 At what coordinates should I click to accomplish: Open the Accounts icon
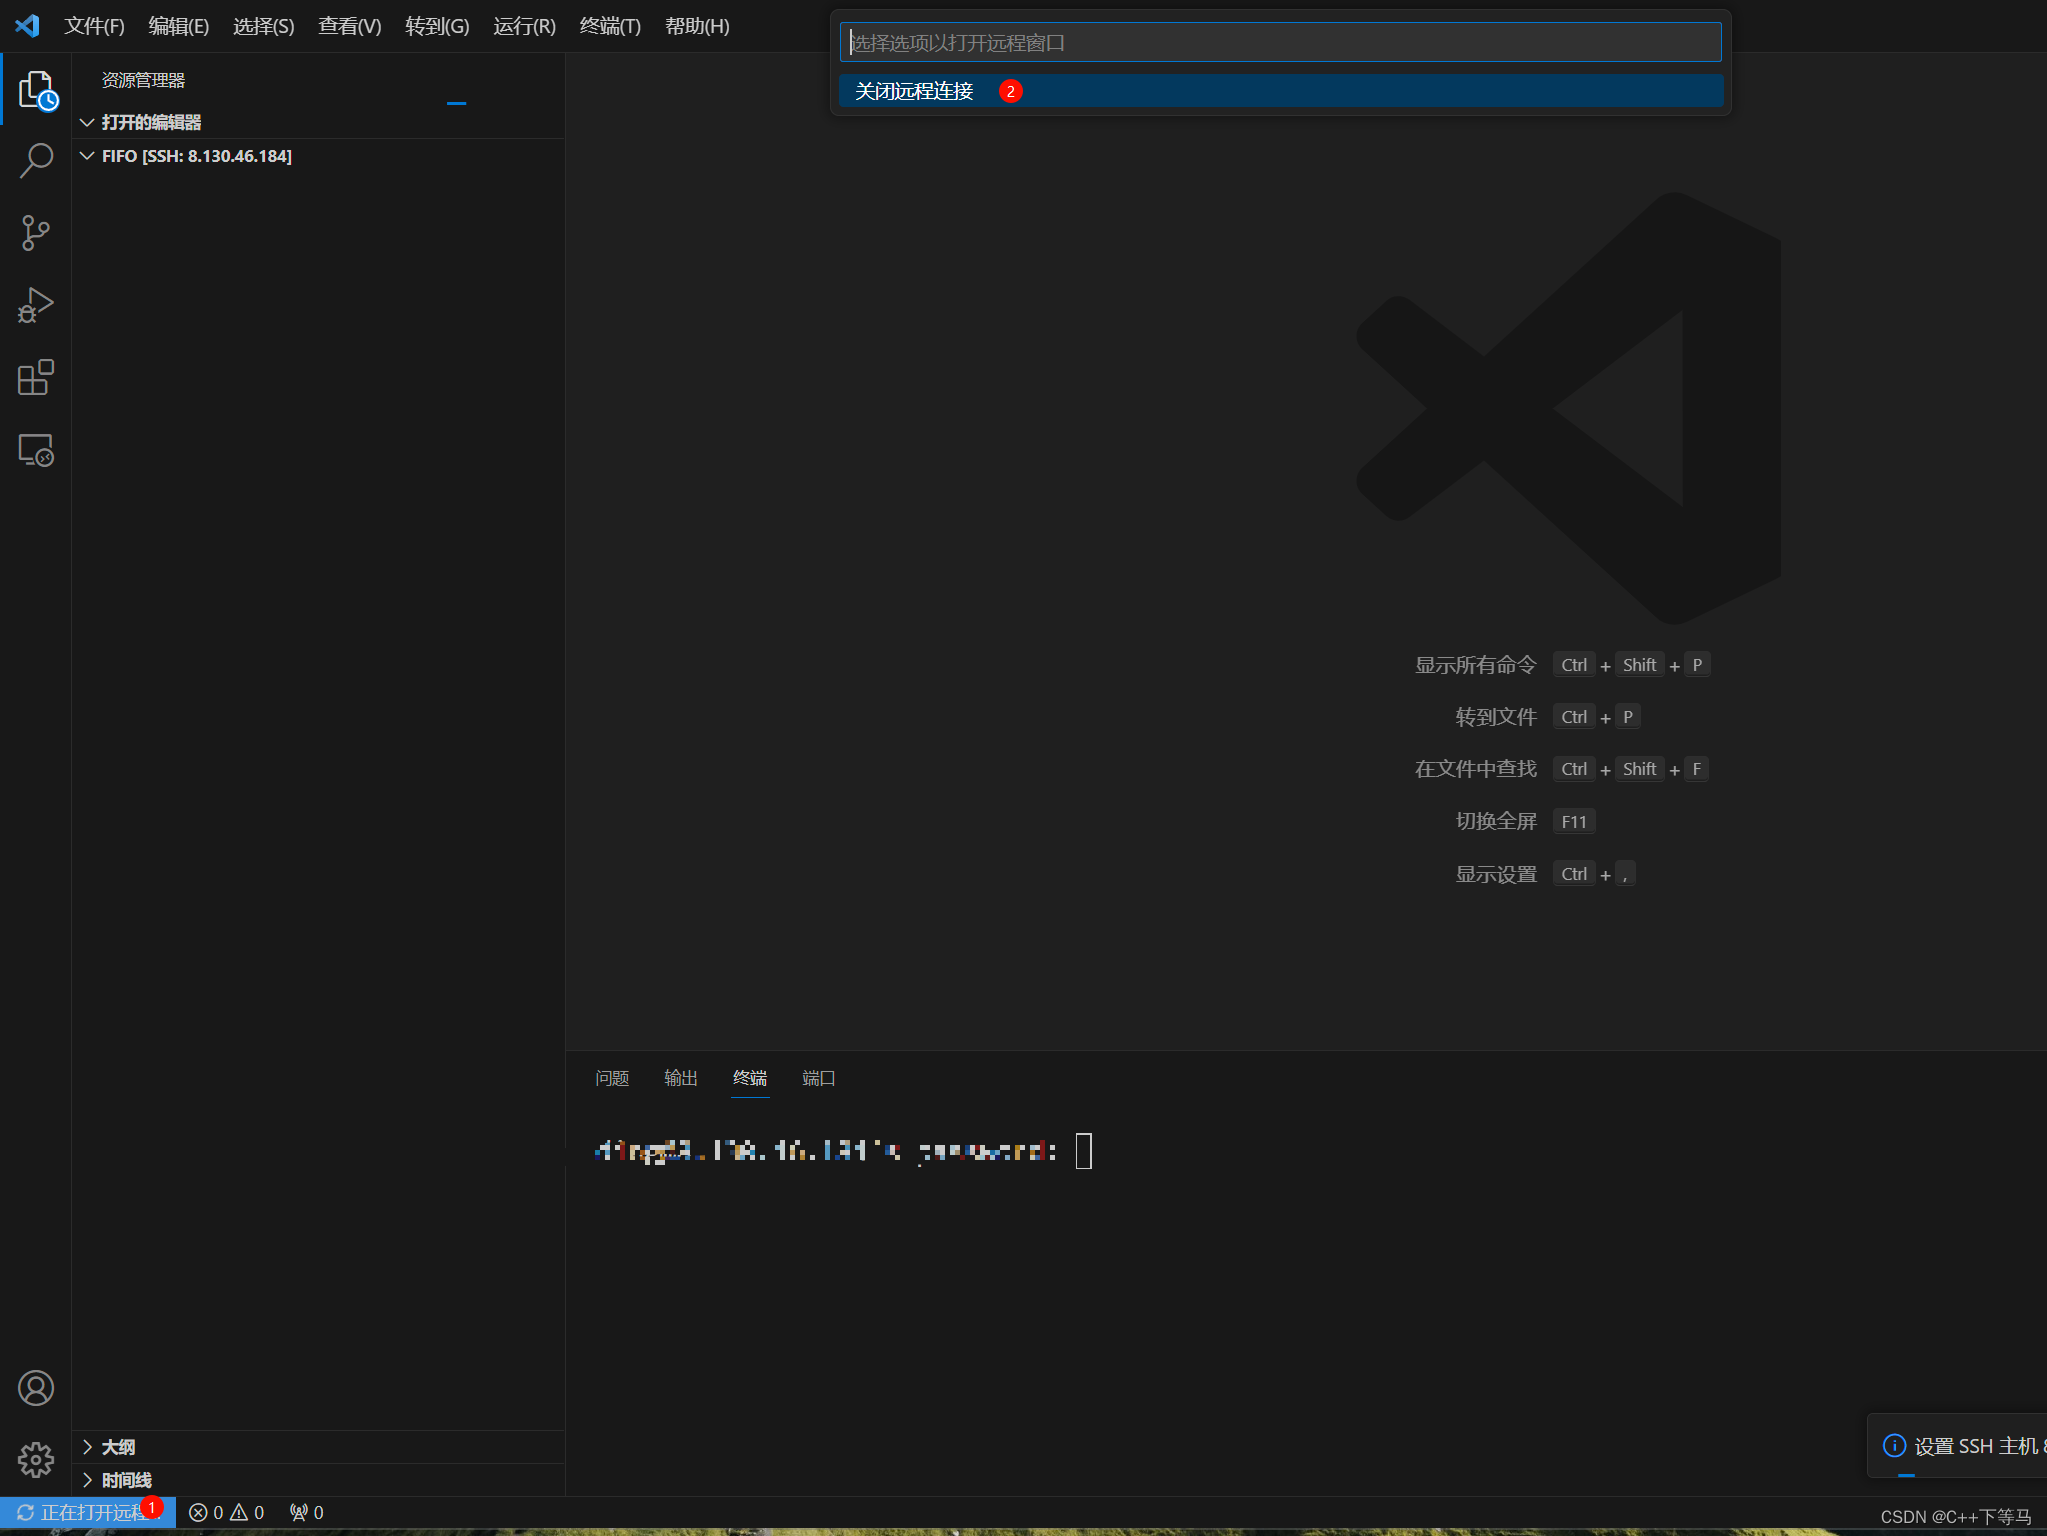point(36,1388)
